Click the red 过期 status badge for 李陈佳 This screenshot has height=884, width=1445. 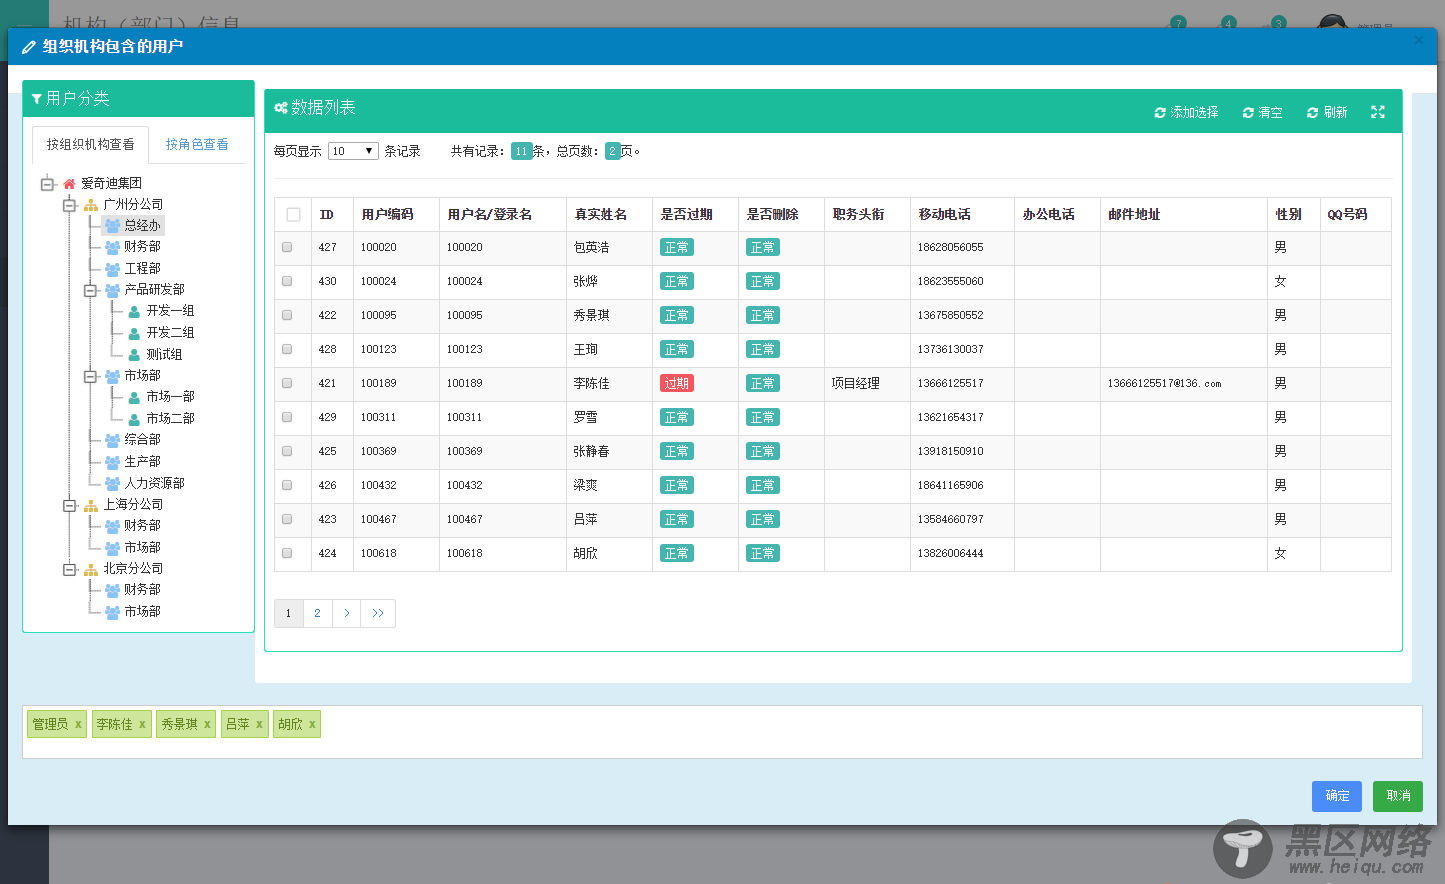pyautogui.click(x=677, y=383)
